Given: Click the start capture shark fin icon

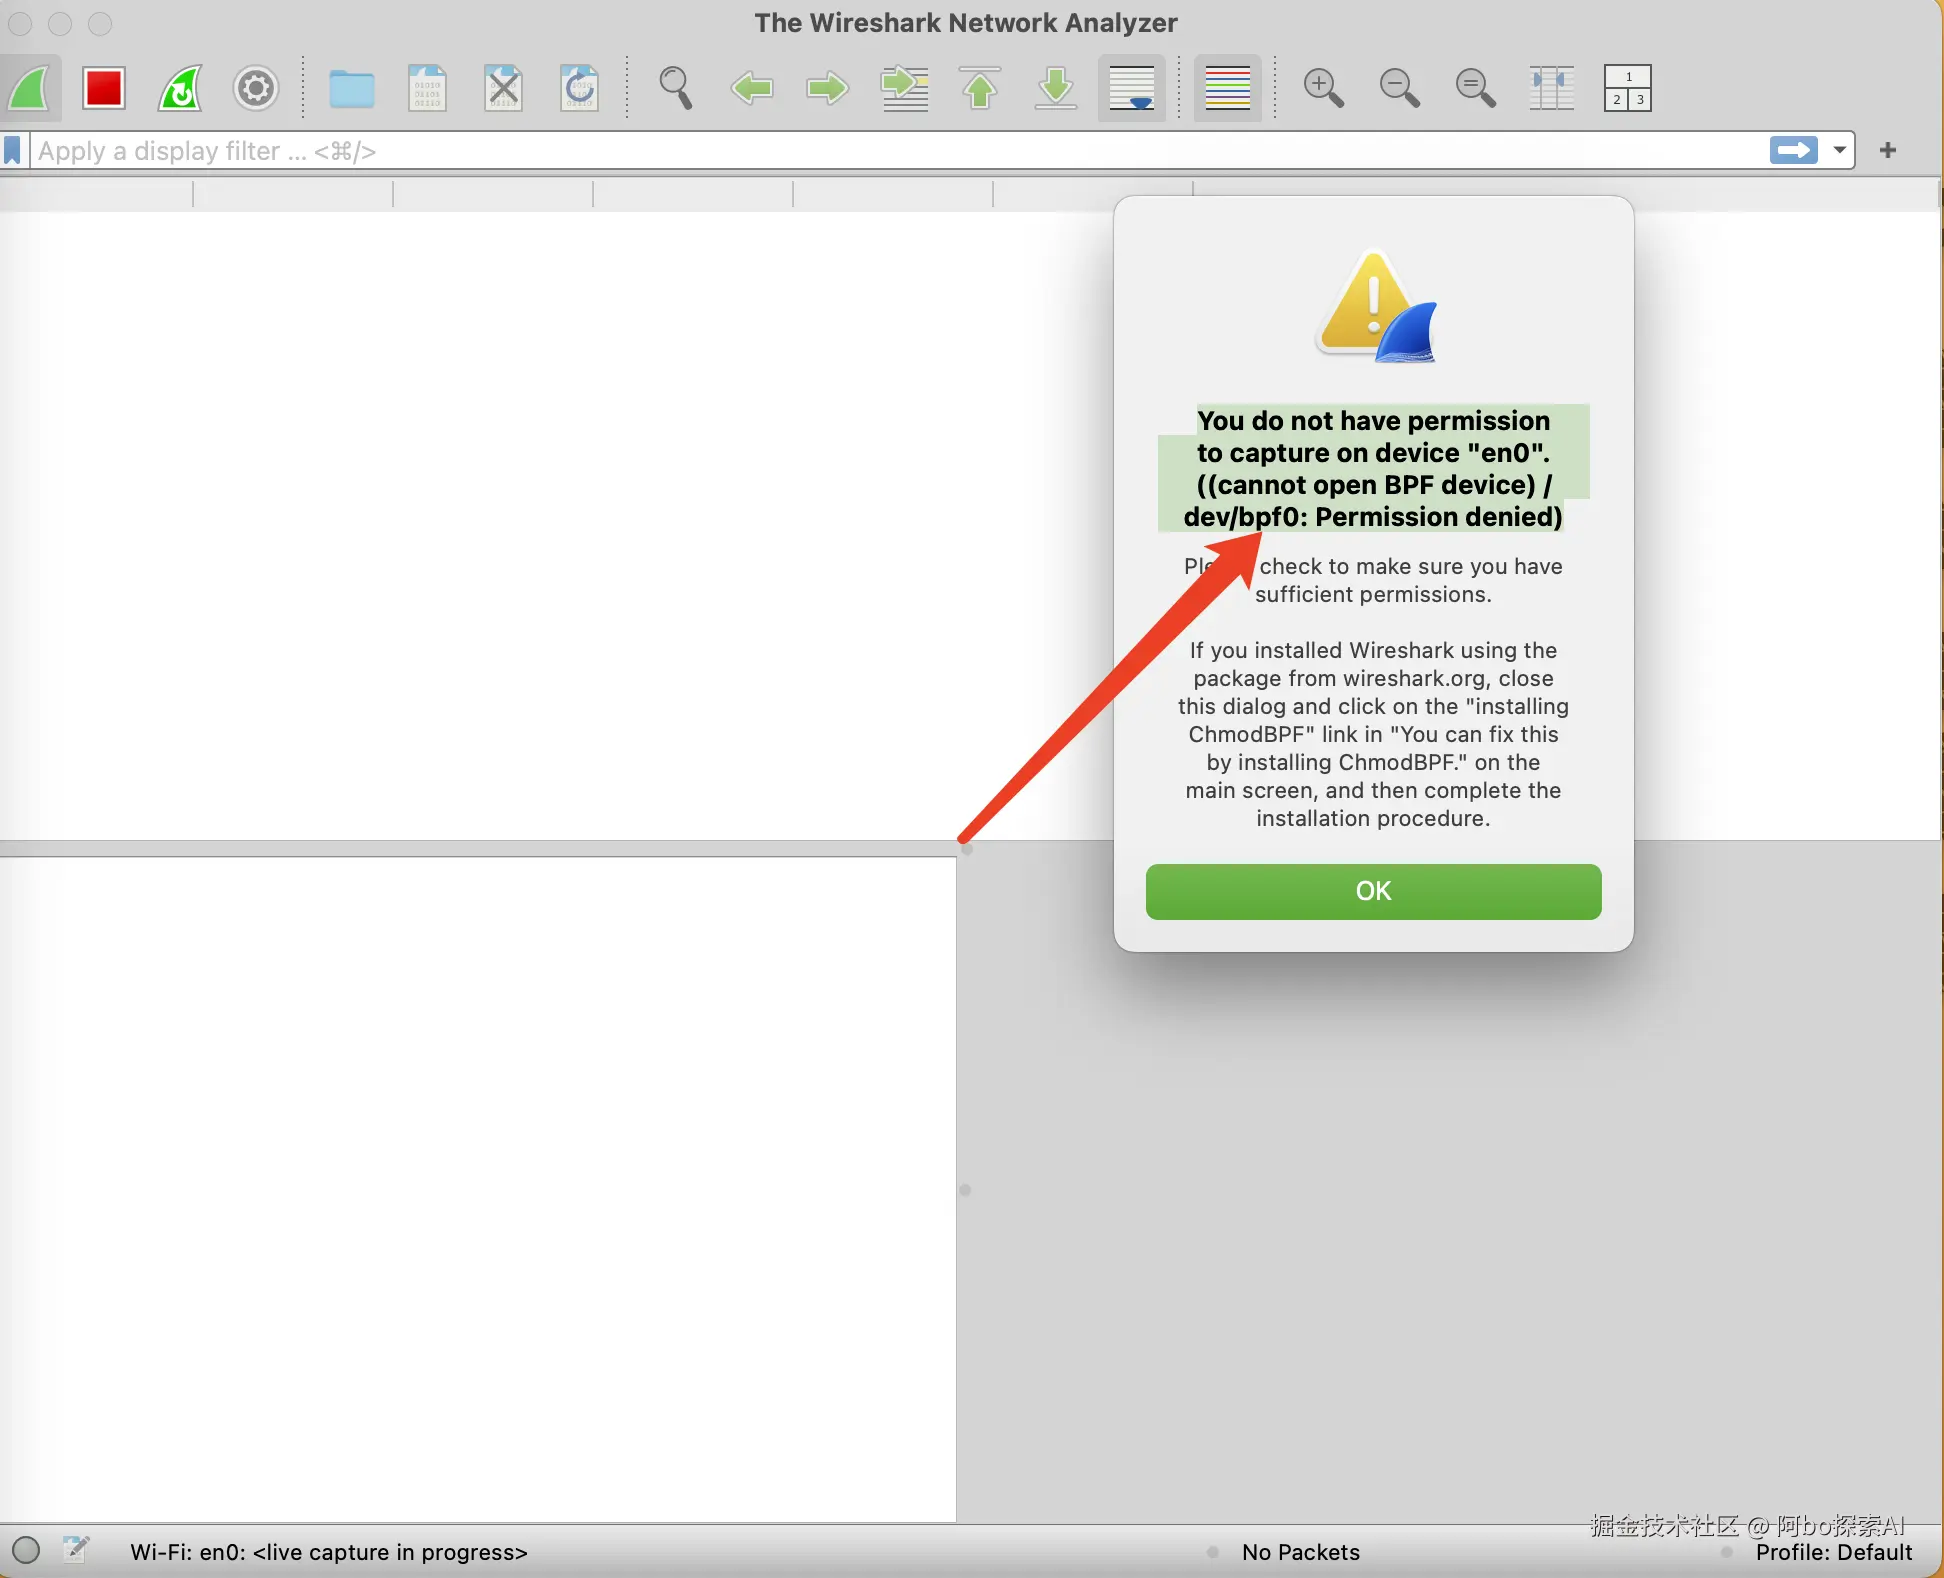Looking at the screenshot, I should pyautogui.click(x=30, y=89).
